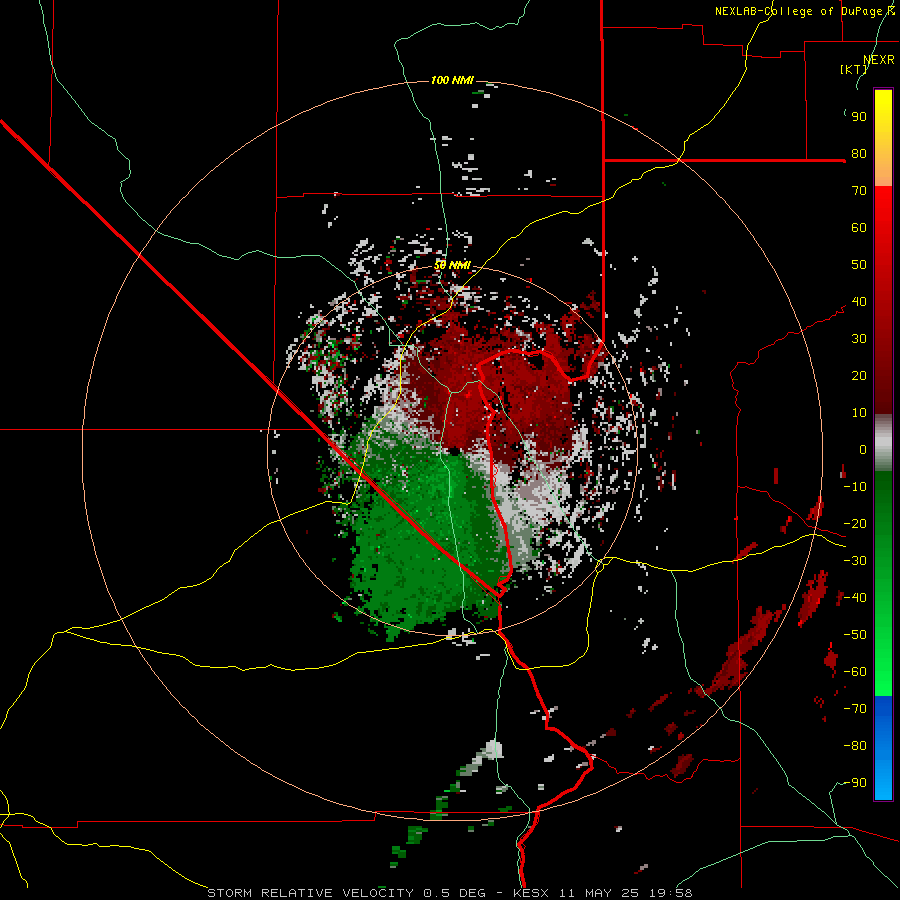
Task: Click the 50 NMI range ring label
Action: pos(452,265)
